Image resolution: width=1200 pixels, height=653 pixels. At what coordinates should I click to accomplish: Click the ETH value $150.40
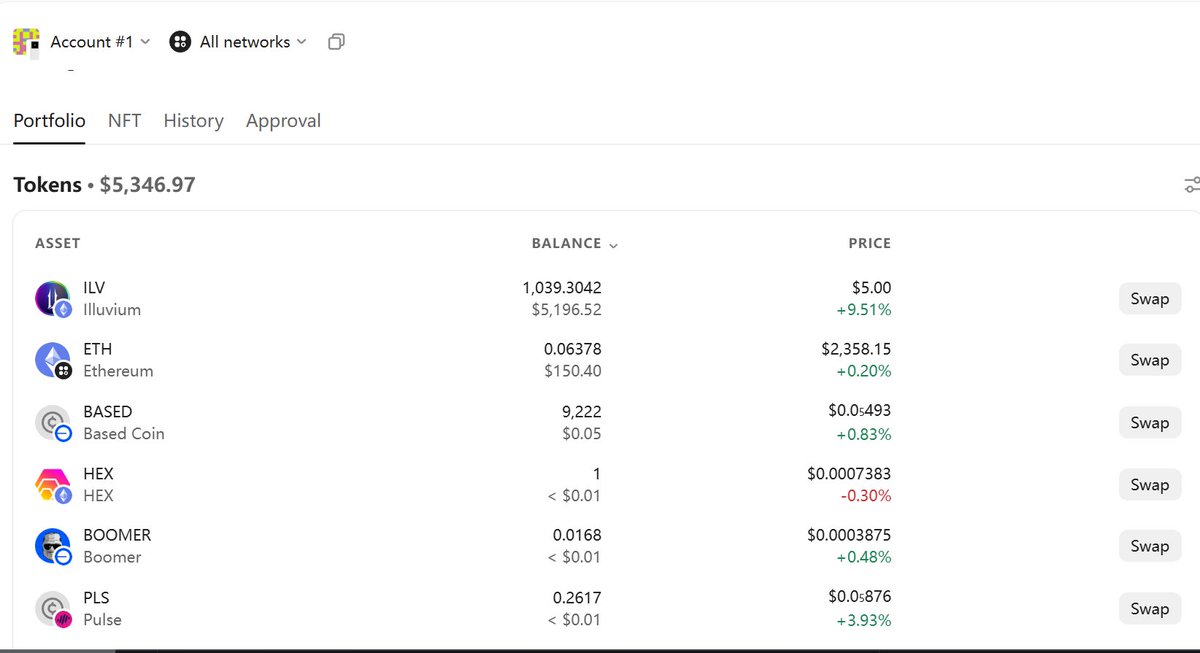573,371
